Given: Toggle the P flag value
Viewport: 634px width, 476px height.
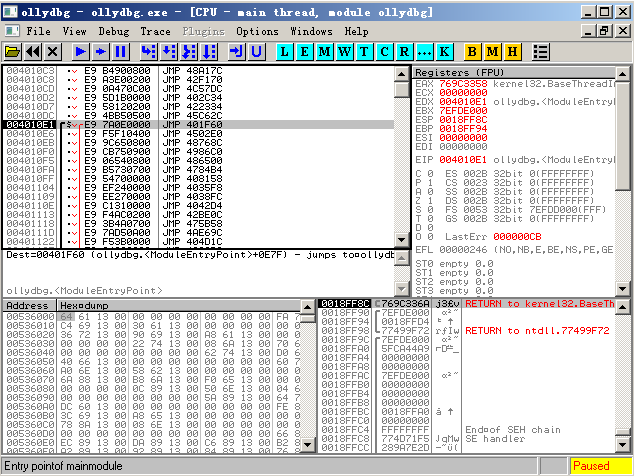Looking at the screenshot, I should 430,183.
